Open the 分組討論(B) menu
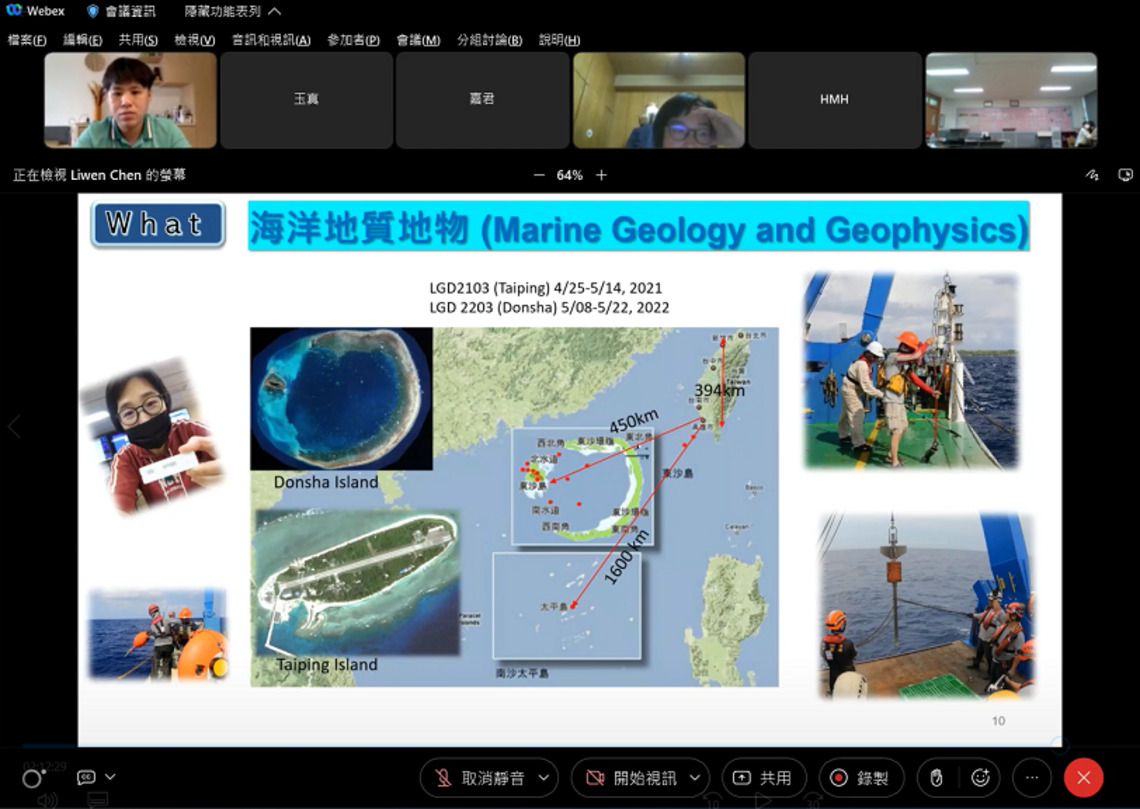Viewport: 1140px width, 809px height. click(x=489, y=40)
